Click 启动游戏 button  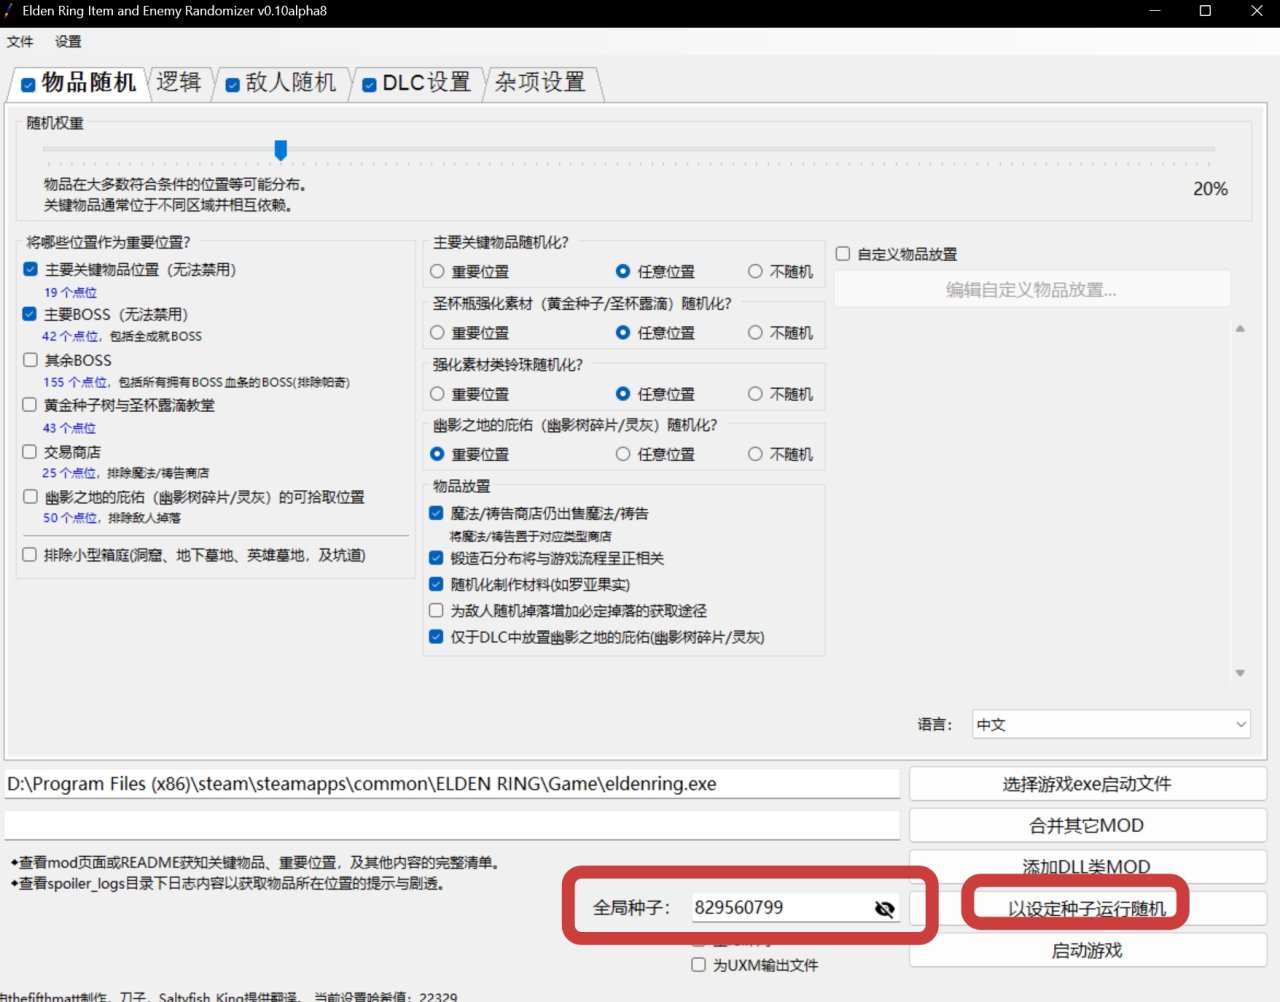1087,950
